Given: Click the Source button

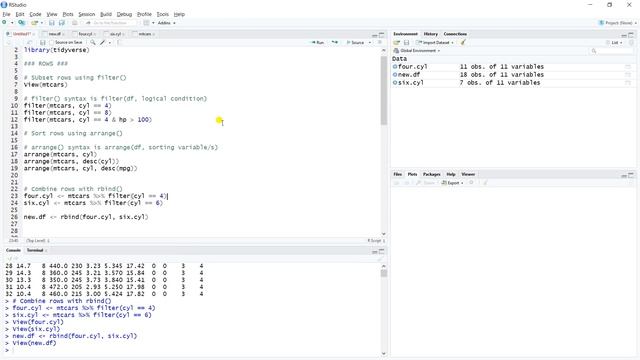Looking at the screenshot, I should 356,42.
